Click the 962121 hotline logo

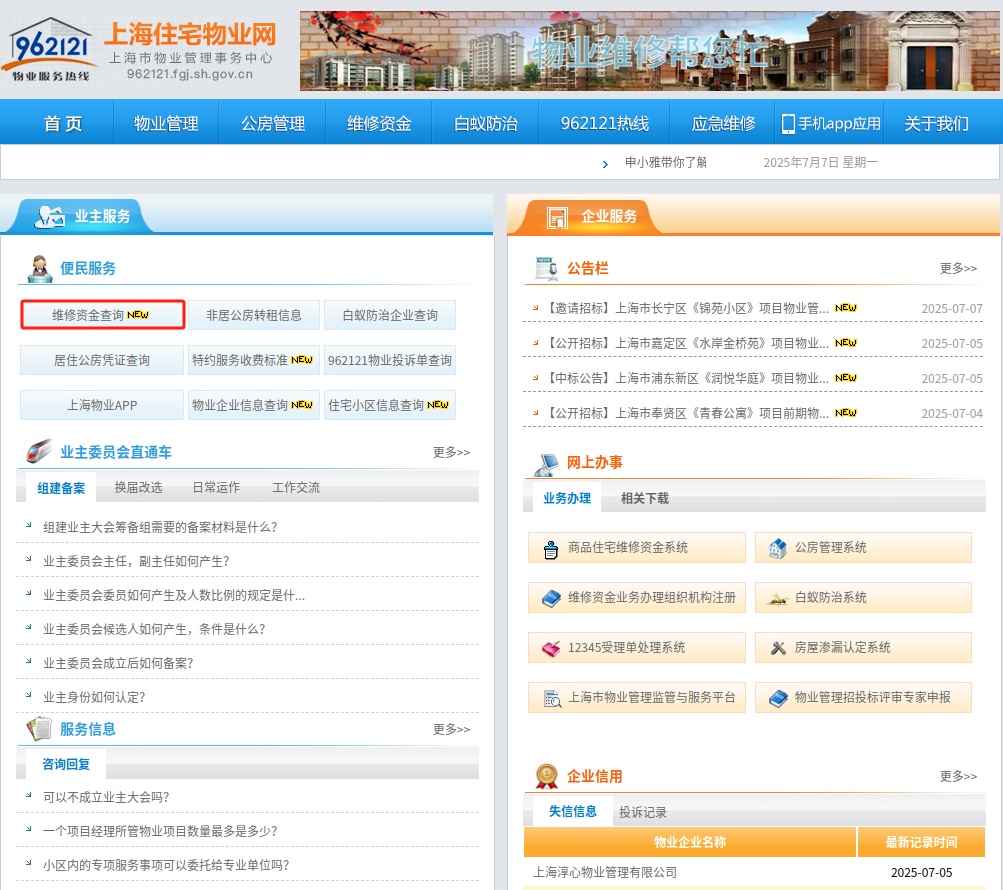(x=52, y=51)
